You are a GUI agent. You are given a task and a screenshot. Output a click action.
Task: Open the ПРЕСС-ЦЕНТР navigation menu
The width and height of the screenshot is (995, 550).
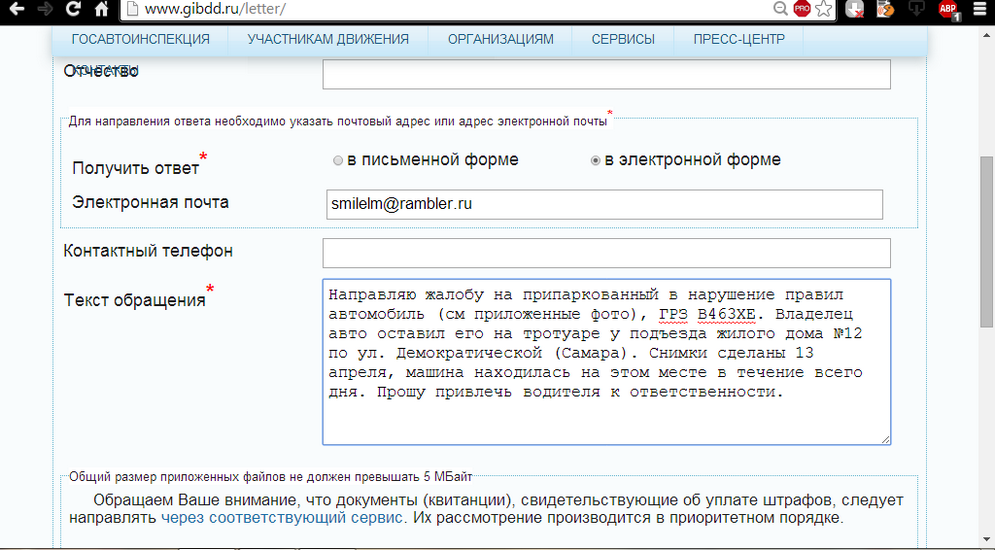point(739,40)
